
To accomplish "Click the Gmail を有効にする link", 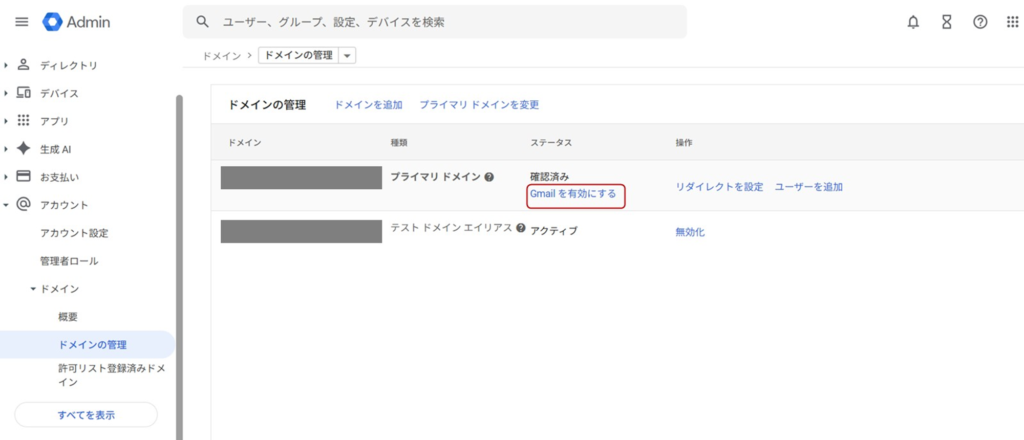I will (573, 194).
